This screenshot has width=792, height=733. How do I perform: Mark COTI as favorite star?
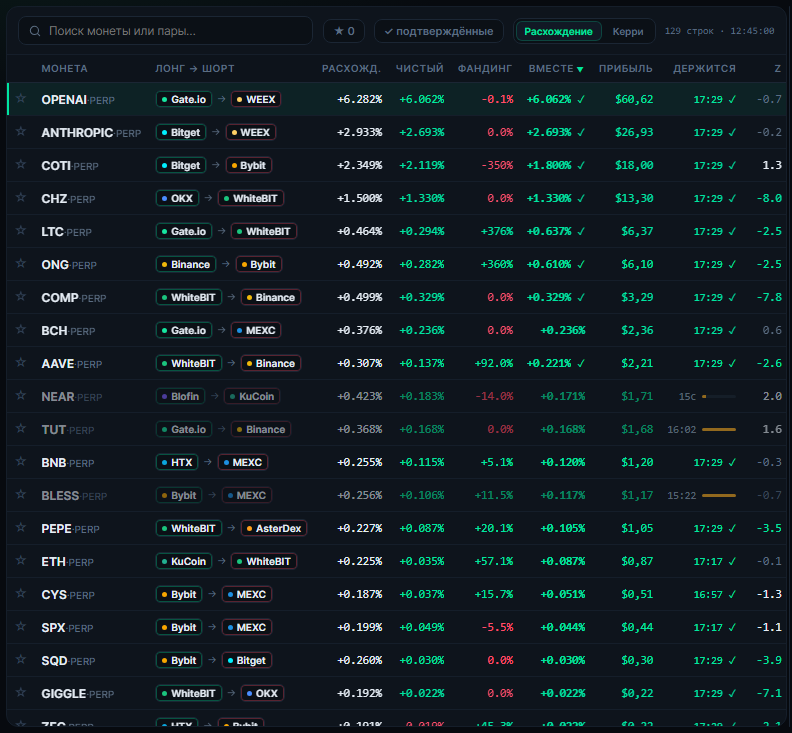coord(21,164)
